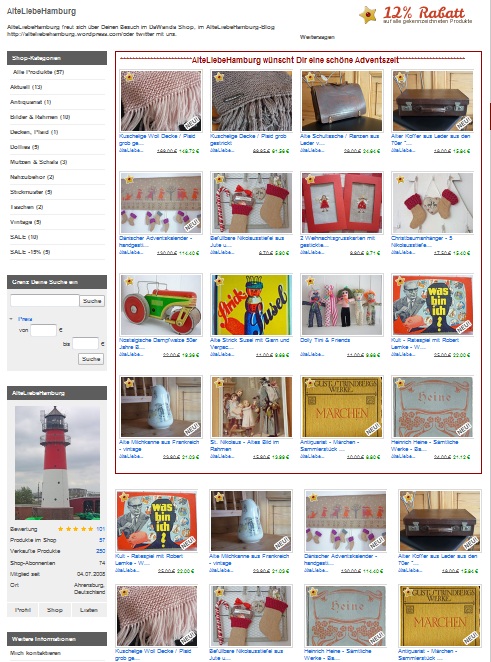The height and width of the screenshot is (662, 491).
Task: Click the Suche button next to search field
Action: 92,301
